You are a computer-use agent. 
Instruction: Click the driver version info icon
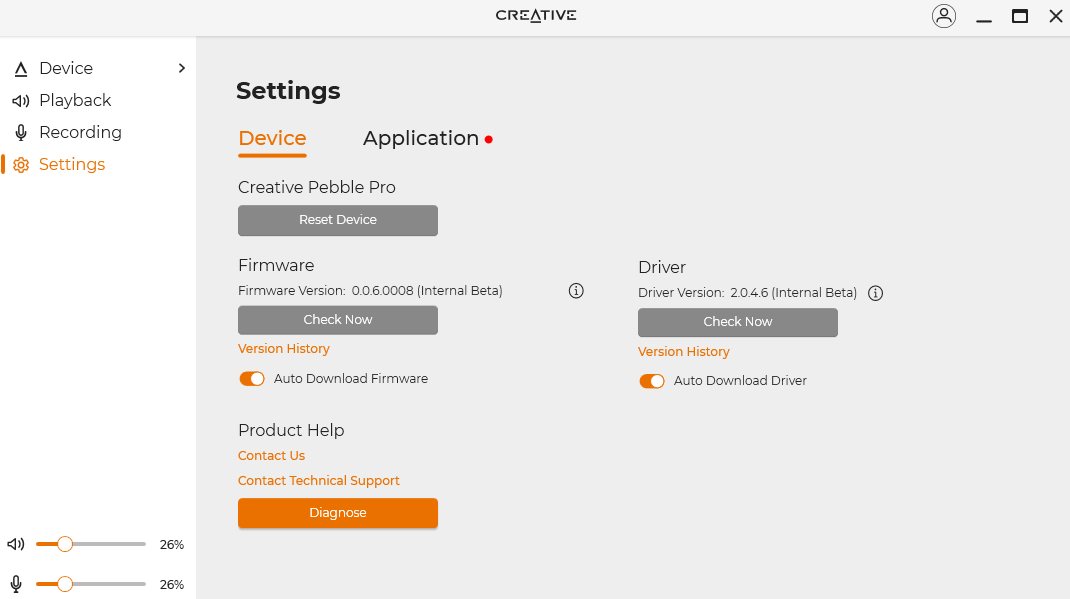pyautogui.click(x=876, y=293)
